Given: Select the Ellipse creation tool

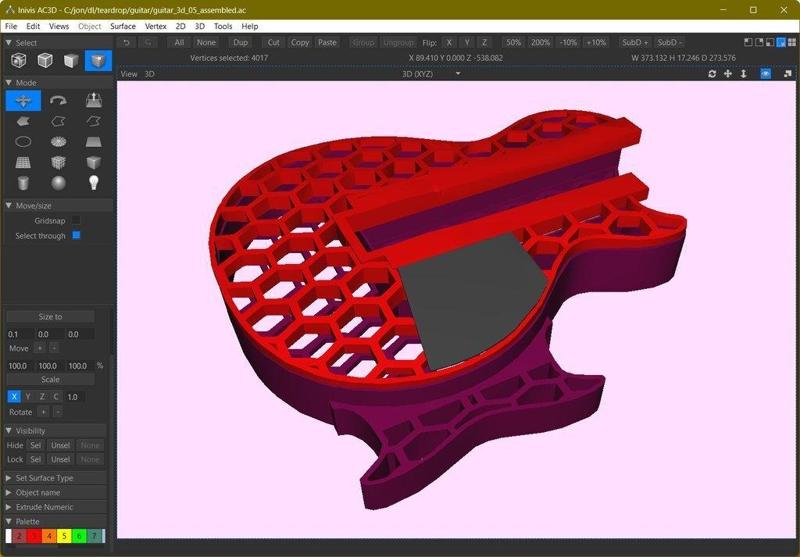Looking at the screenshot, I should (23, 142).
